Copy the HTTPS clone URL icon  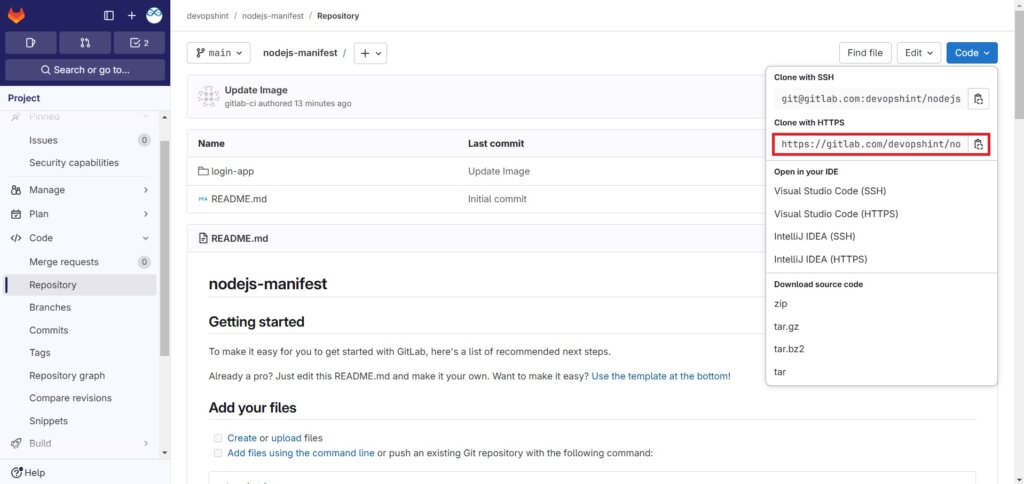(x=978, y=144)
